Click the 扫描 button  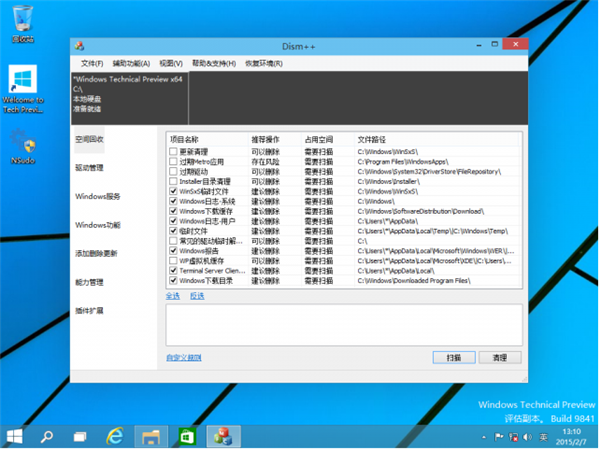click(454, 358)
